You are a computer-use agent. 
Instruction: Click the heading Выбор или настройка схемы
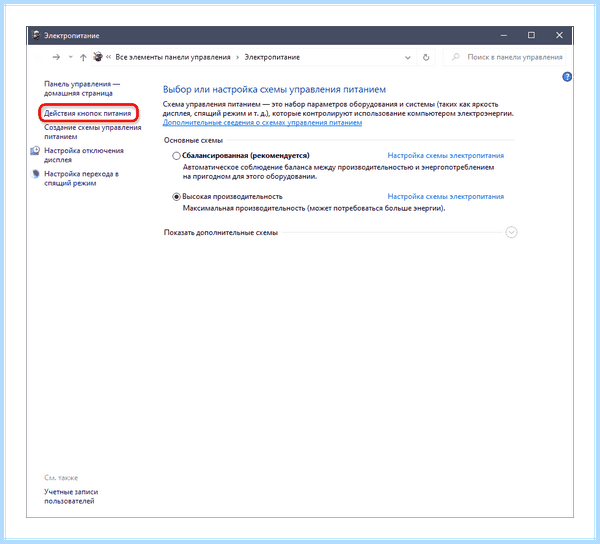[274, 90]
